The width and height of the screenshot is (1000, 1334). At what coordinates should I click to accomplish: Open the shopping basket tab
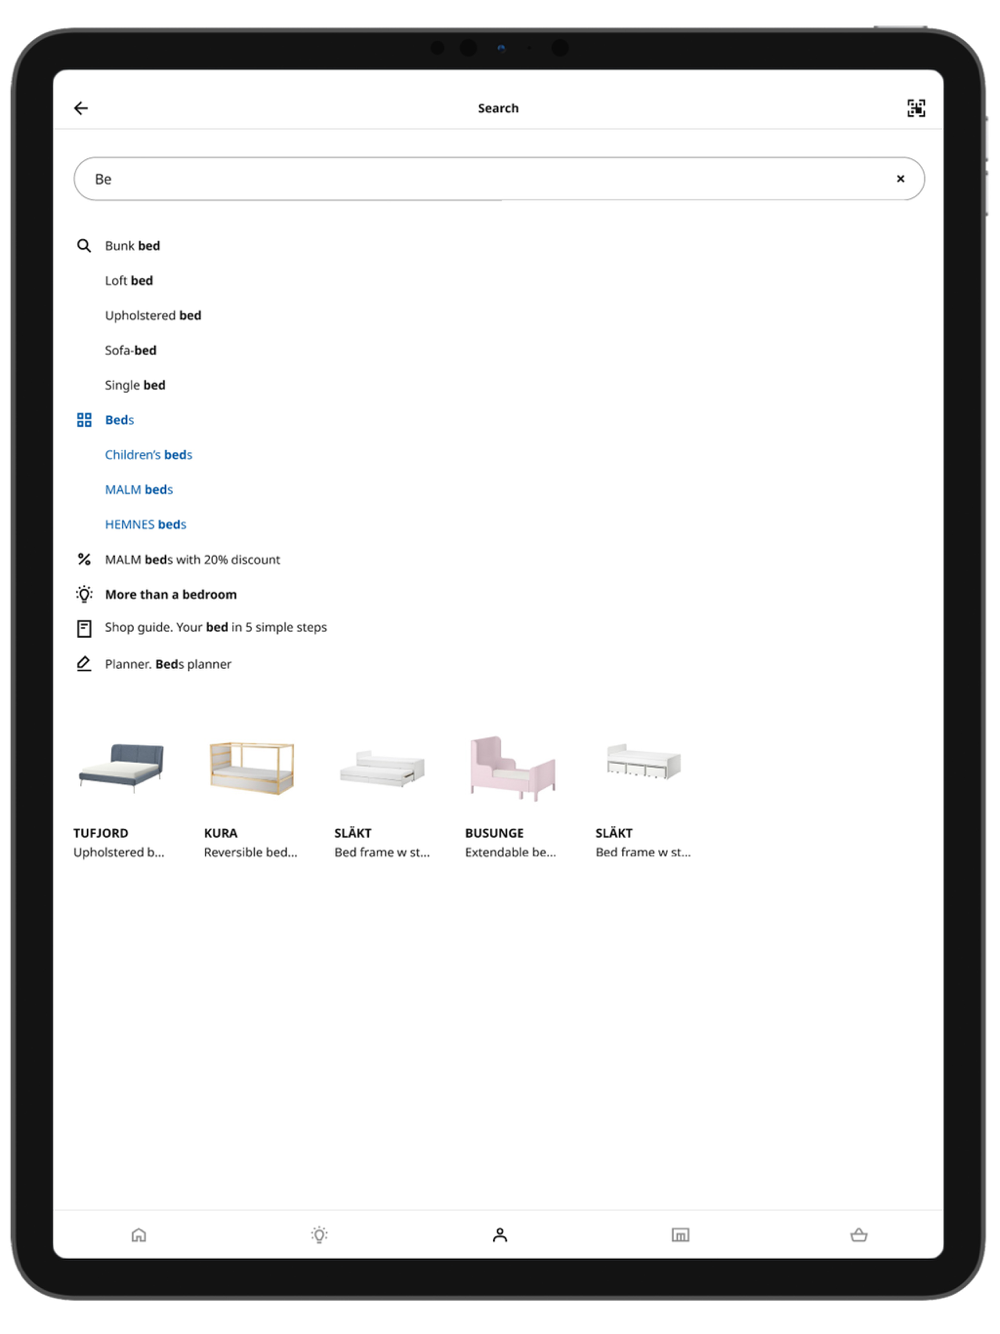pos(859,1236)
